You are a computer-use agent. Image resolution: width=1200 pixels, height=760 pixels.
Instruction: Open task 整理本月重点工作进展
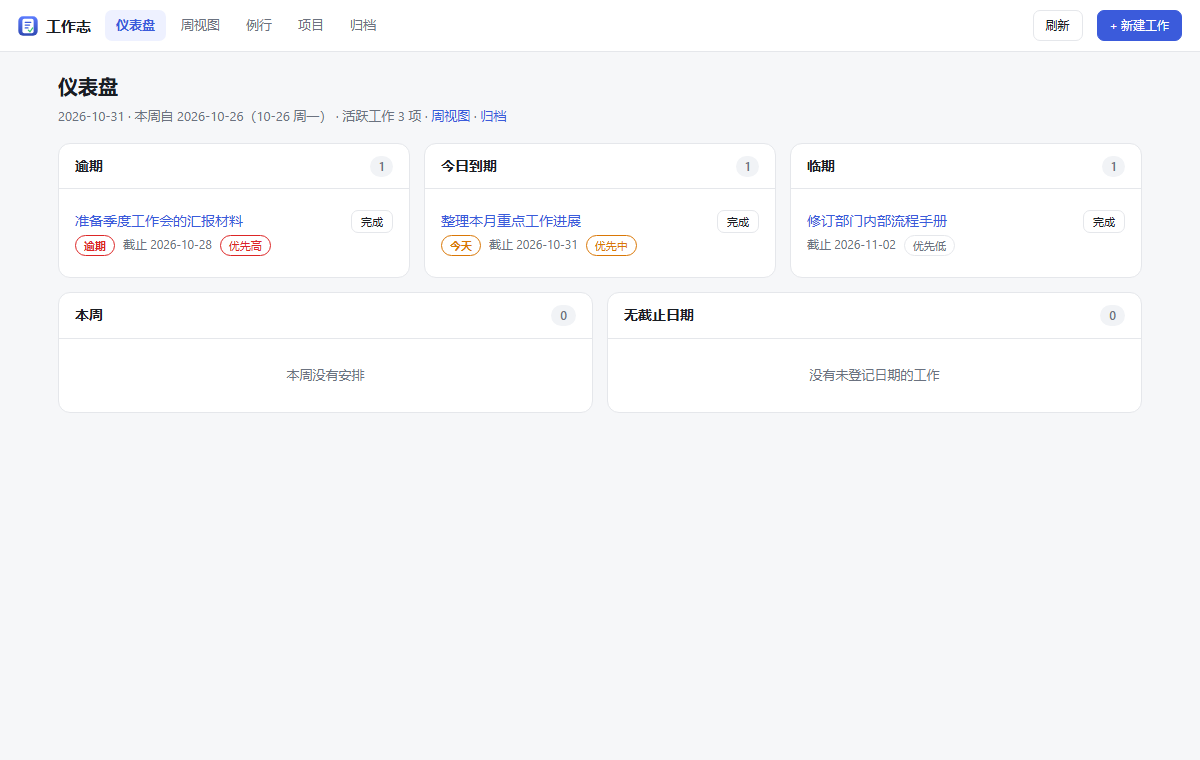click(511, 221)
